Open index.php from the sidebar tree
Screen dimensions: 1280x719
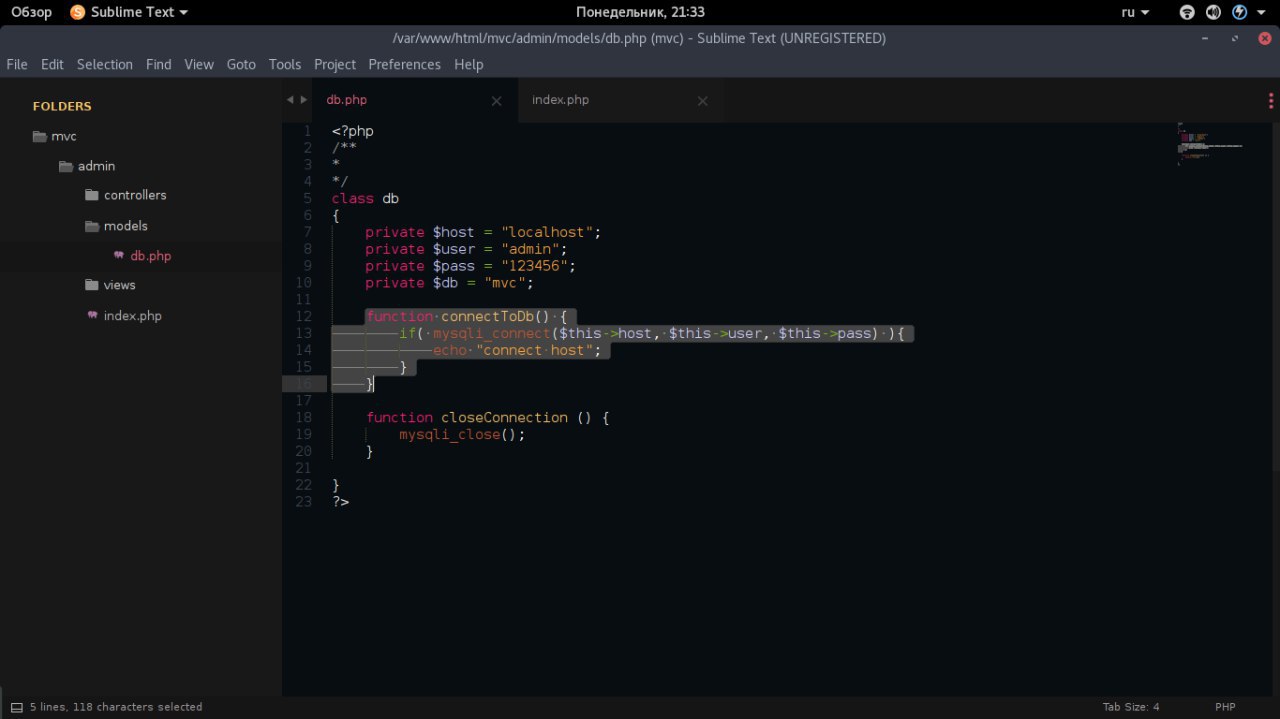point(132,316)
